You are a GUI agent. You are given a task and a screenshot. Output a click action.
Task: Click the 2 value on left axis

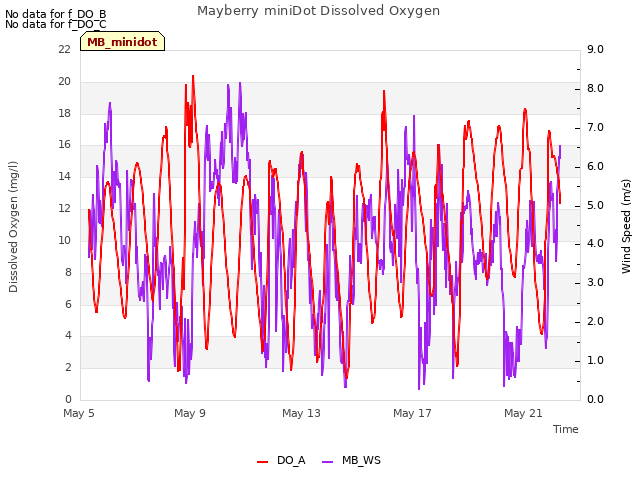click(68, 367)
